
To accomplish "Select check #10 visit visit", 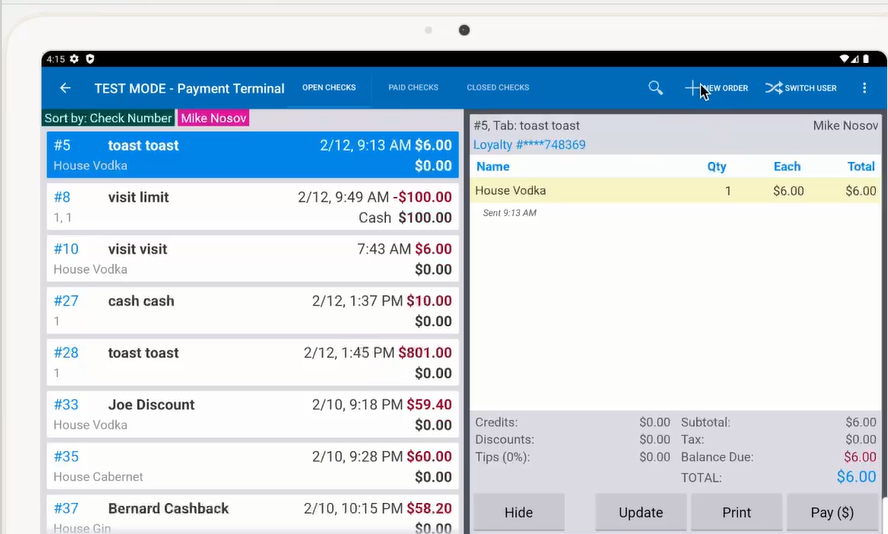I will (x=253, y=259).
